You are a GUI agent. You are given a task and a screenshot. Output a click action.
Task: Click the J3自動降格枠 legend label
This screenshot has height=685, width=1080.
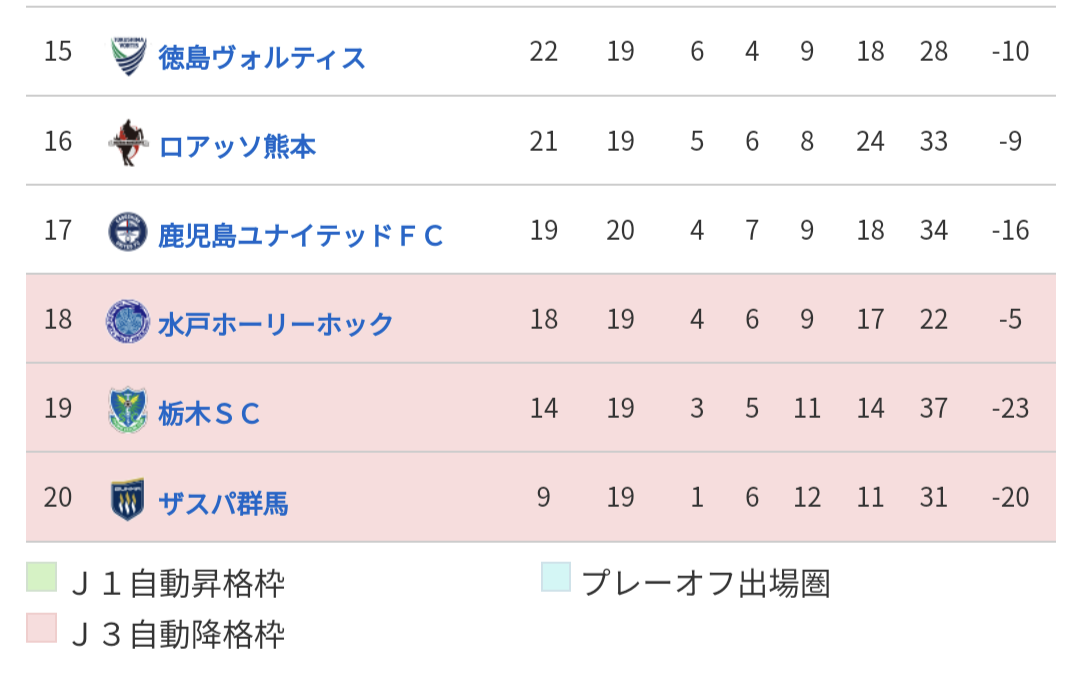point(178,633)
